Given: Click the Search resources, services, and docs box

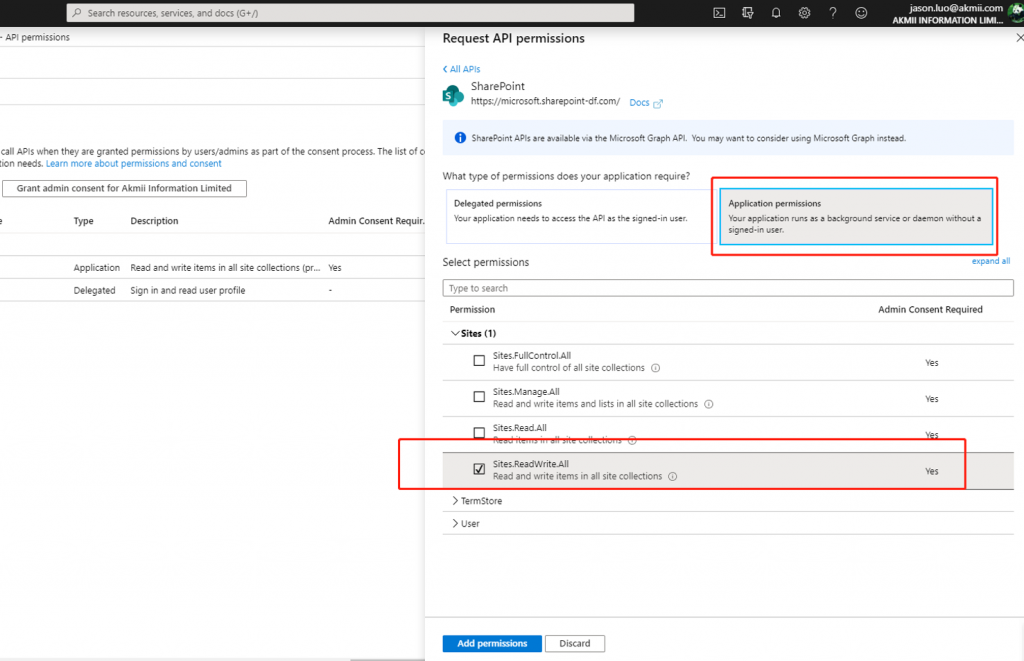Looking at the screenshot, I should [x=350, y=13].
